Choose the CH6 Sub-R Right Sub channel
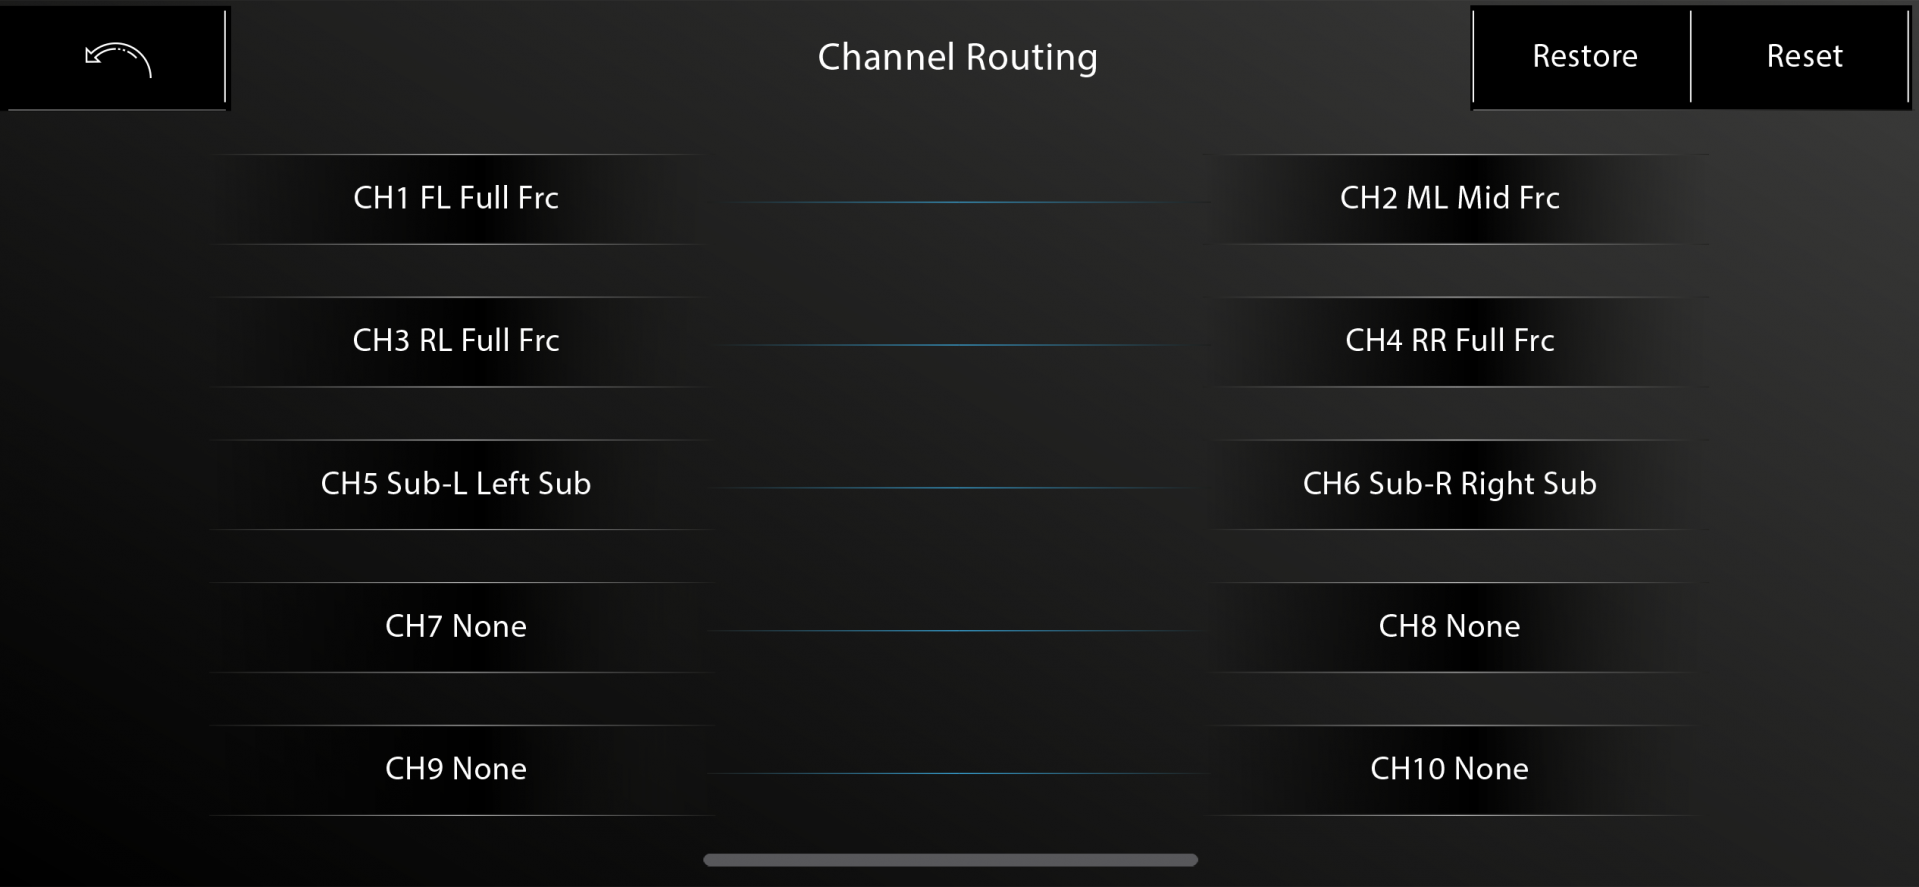This screenshot has width=1919, height=887. tap(1449, 484)
